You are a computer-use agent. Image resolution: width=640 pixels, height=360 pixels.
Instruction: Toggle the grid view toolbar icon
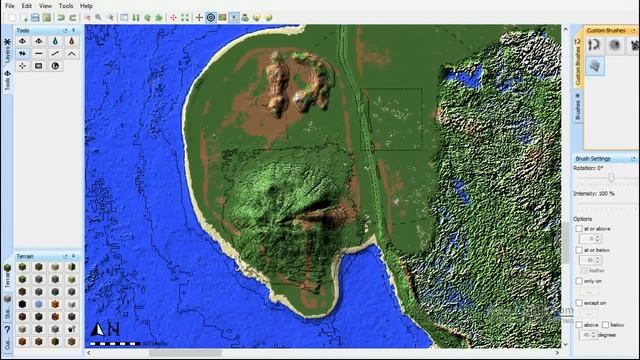coord(124,18)
